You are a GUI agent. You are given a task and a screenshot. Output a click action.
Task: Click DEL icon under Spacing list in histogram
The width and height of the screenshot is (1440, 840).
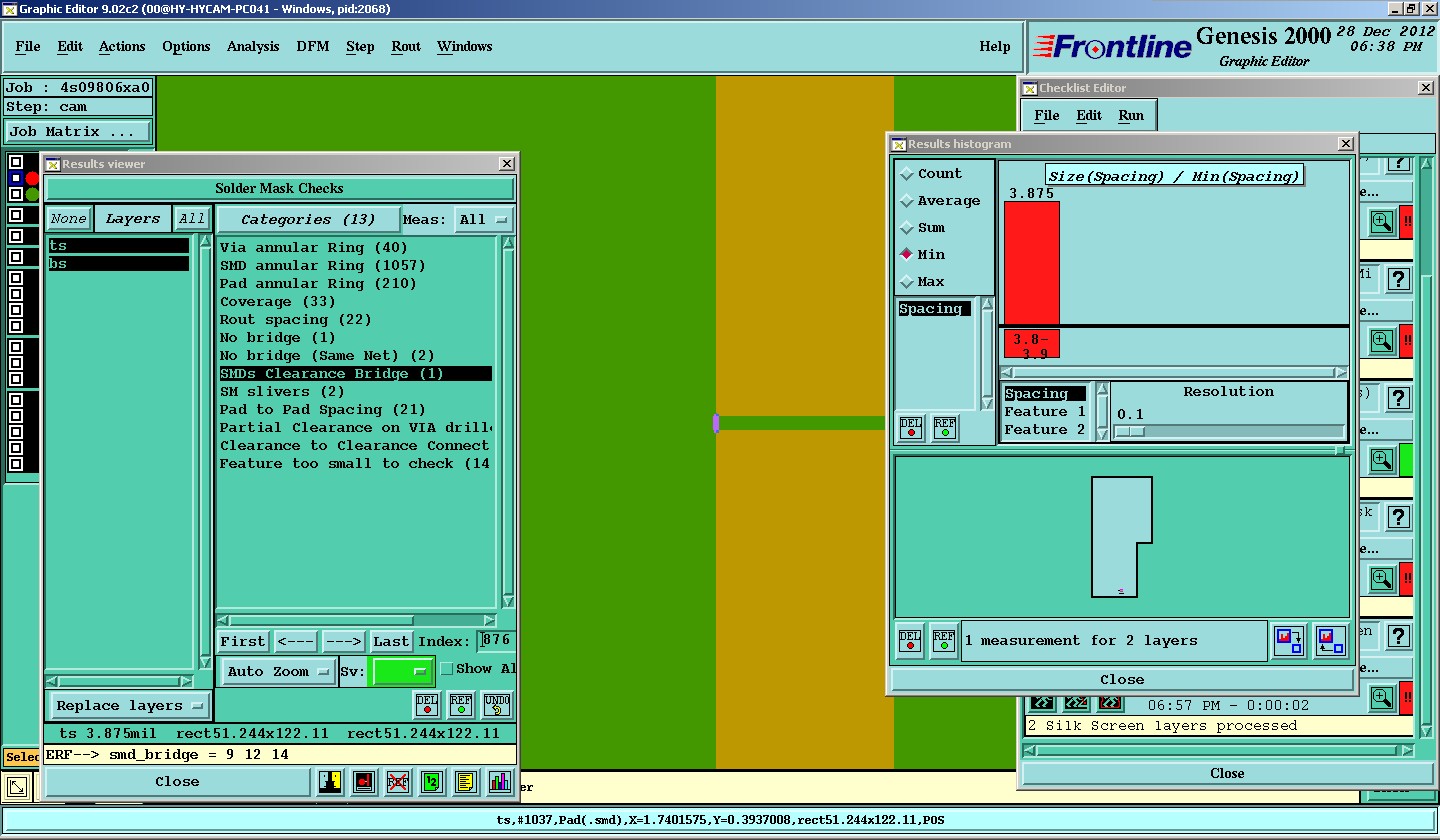(911, 428)
